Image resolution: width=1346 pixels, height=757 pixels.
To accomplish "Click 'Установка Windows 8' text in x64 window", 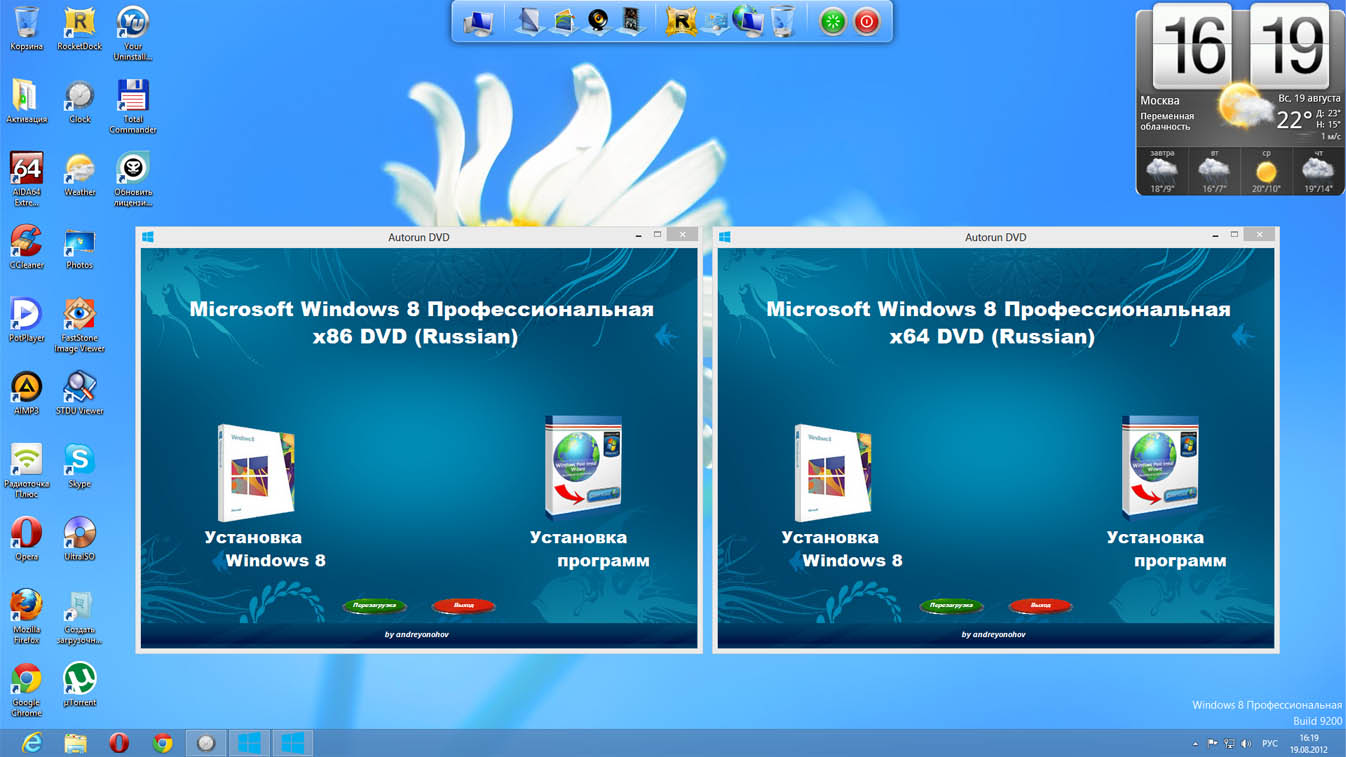I will coord(841,549).
